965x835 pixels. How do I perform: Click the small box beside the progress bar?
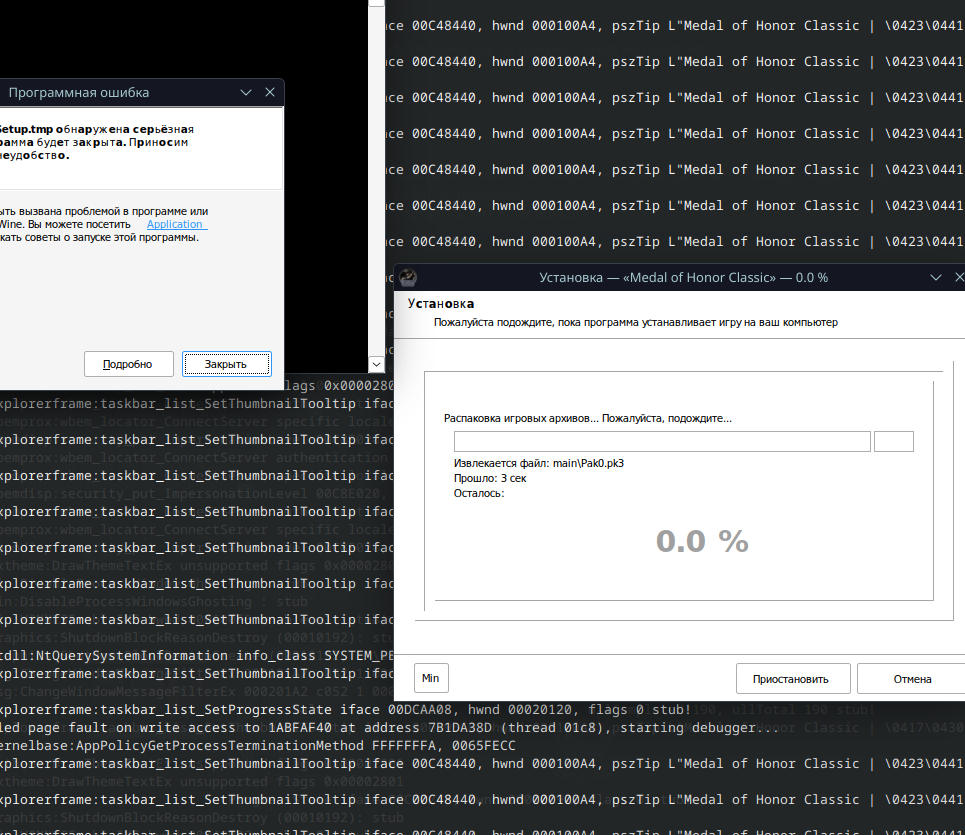(894, 441)
